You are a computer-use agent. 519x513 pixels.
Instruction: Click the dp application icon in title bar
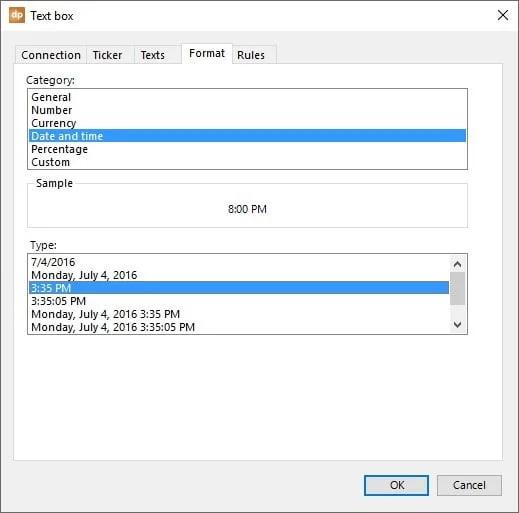click(x=17, y=16)
